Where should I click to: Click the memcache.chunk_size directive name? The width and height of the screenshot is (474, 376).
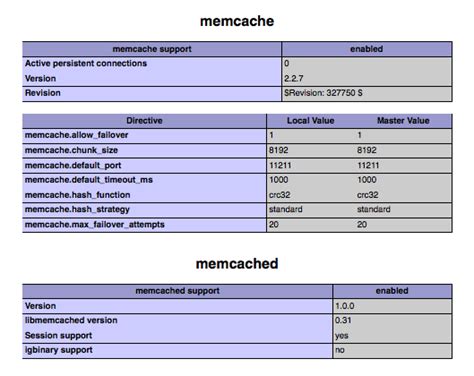coord(71,150)
